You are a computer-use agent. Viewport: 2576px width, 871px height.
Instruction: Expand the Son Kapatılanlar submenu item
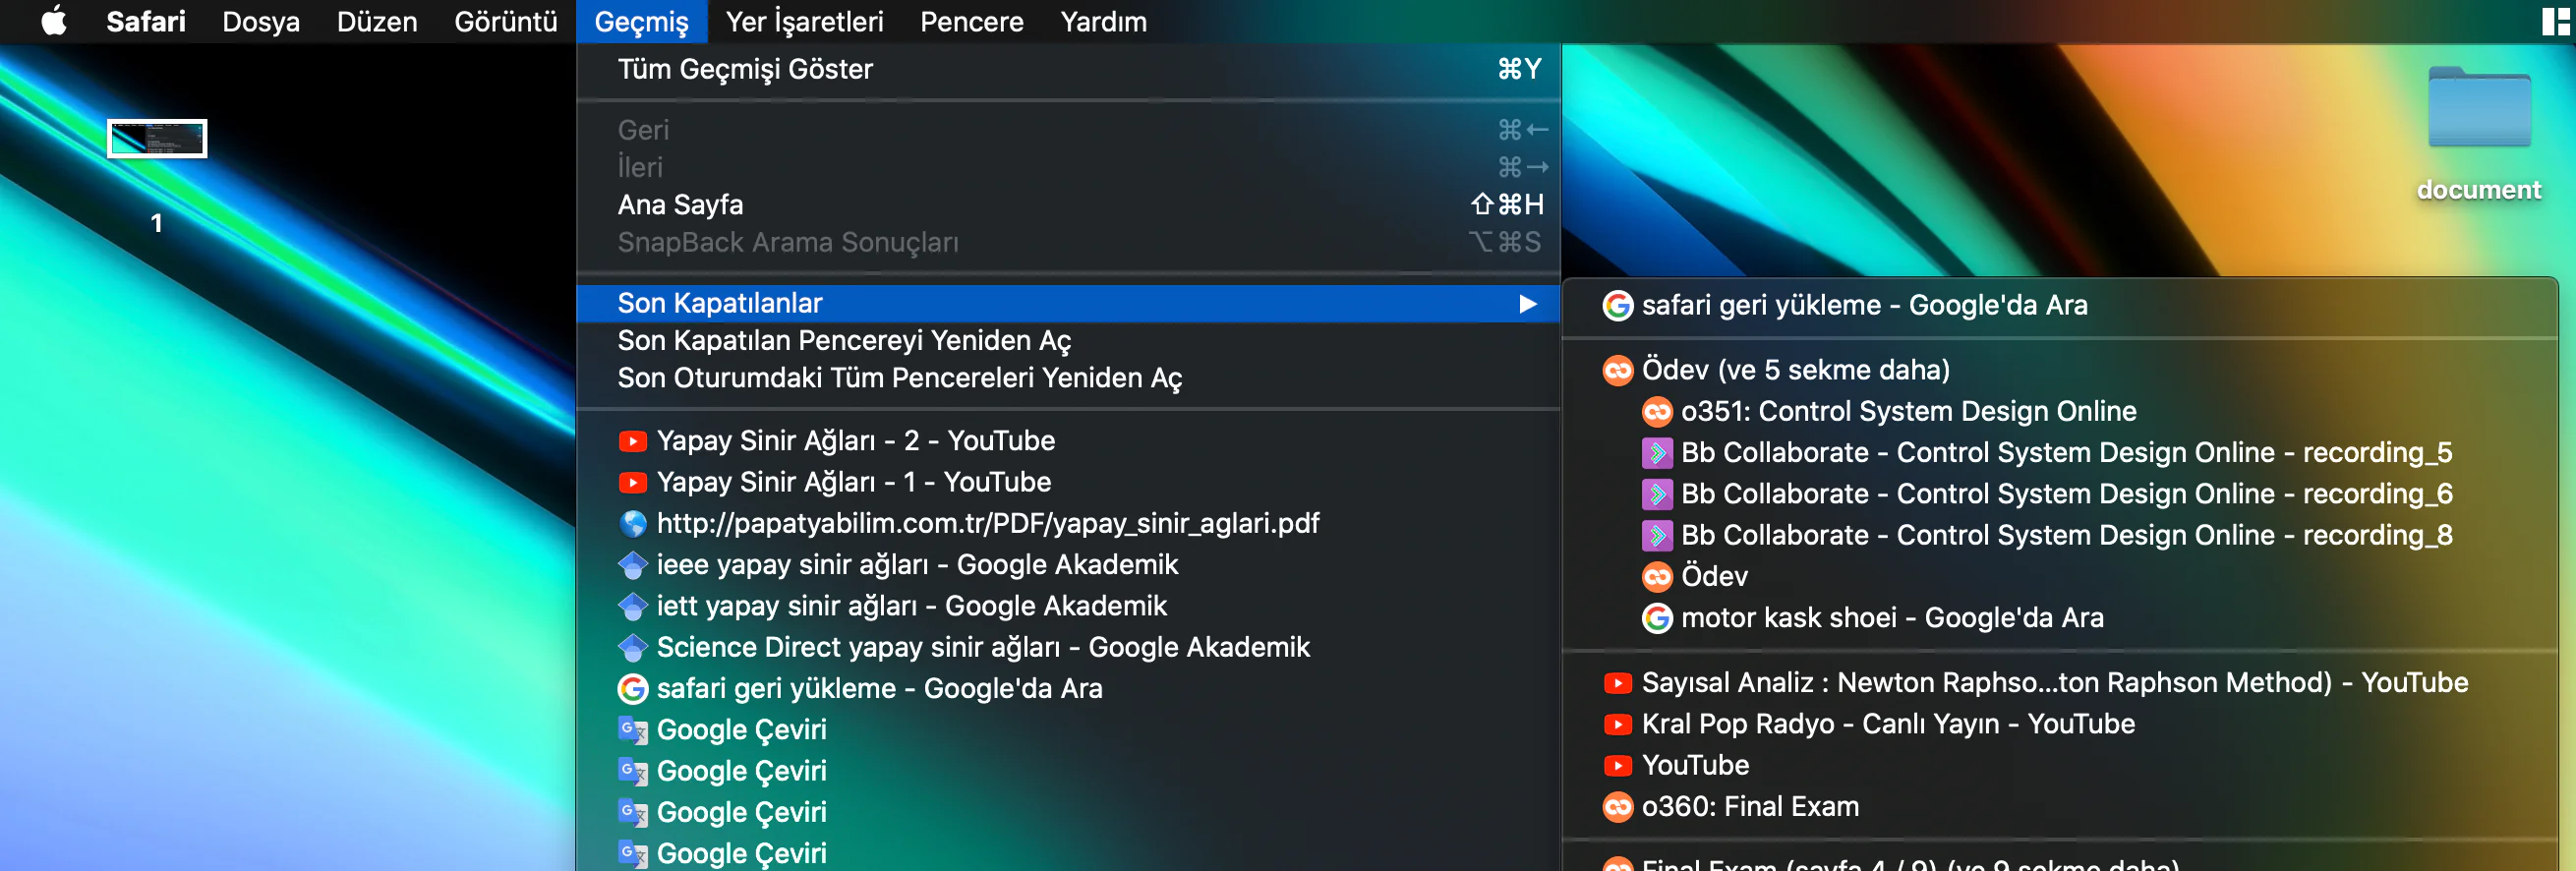(x=1068, y=303)
